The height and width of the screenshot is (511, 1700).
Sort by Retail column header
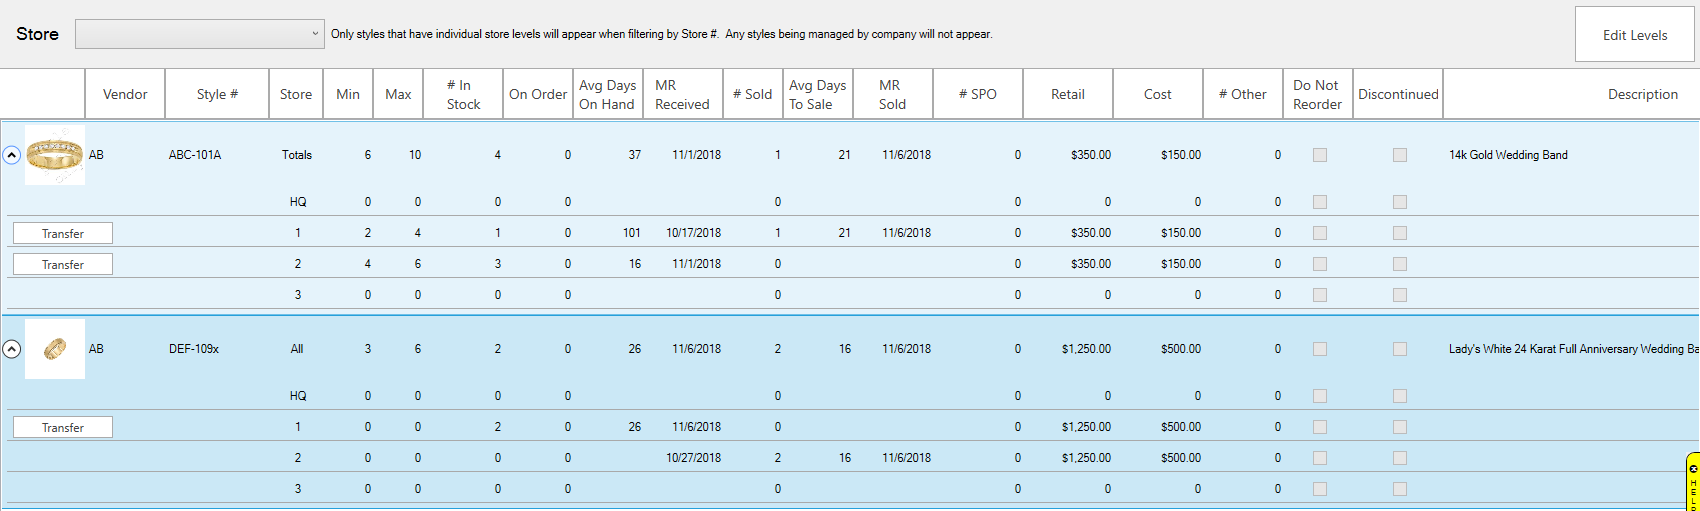coord(1067,94)
